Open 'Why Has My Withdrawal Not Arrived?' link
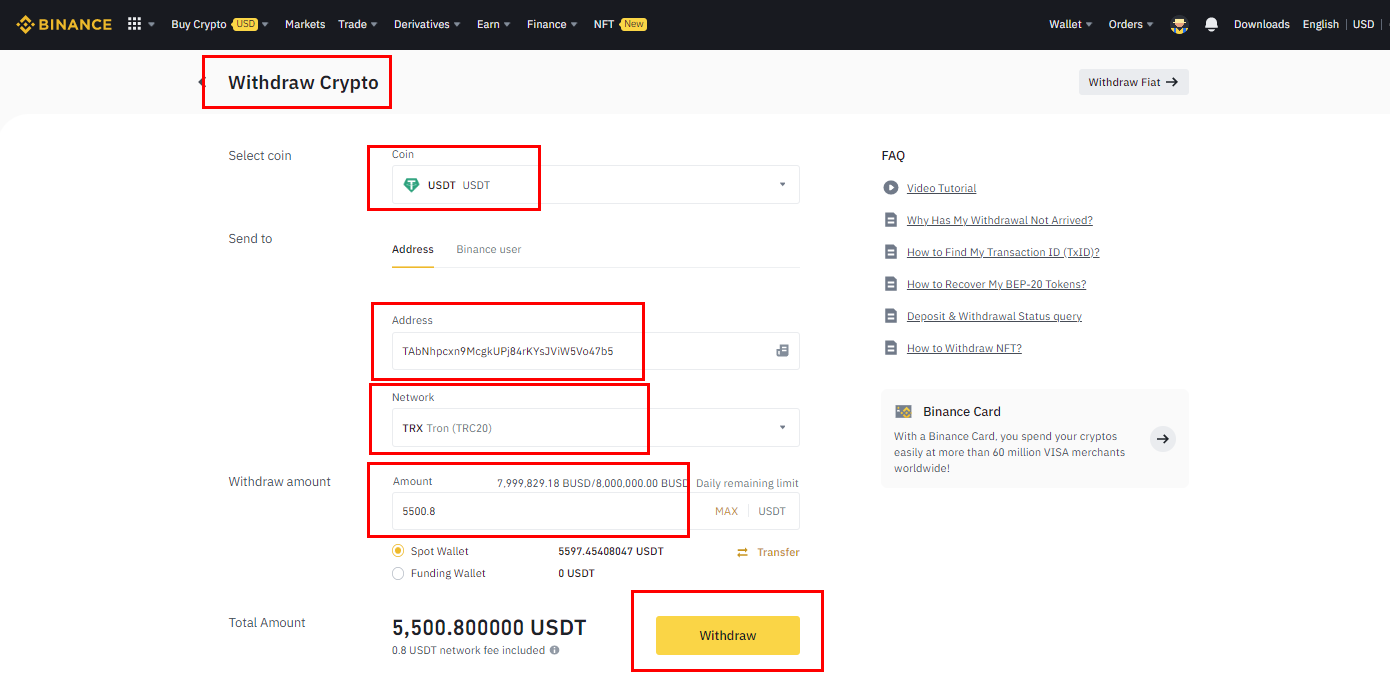 999,220
